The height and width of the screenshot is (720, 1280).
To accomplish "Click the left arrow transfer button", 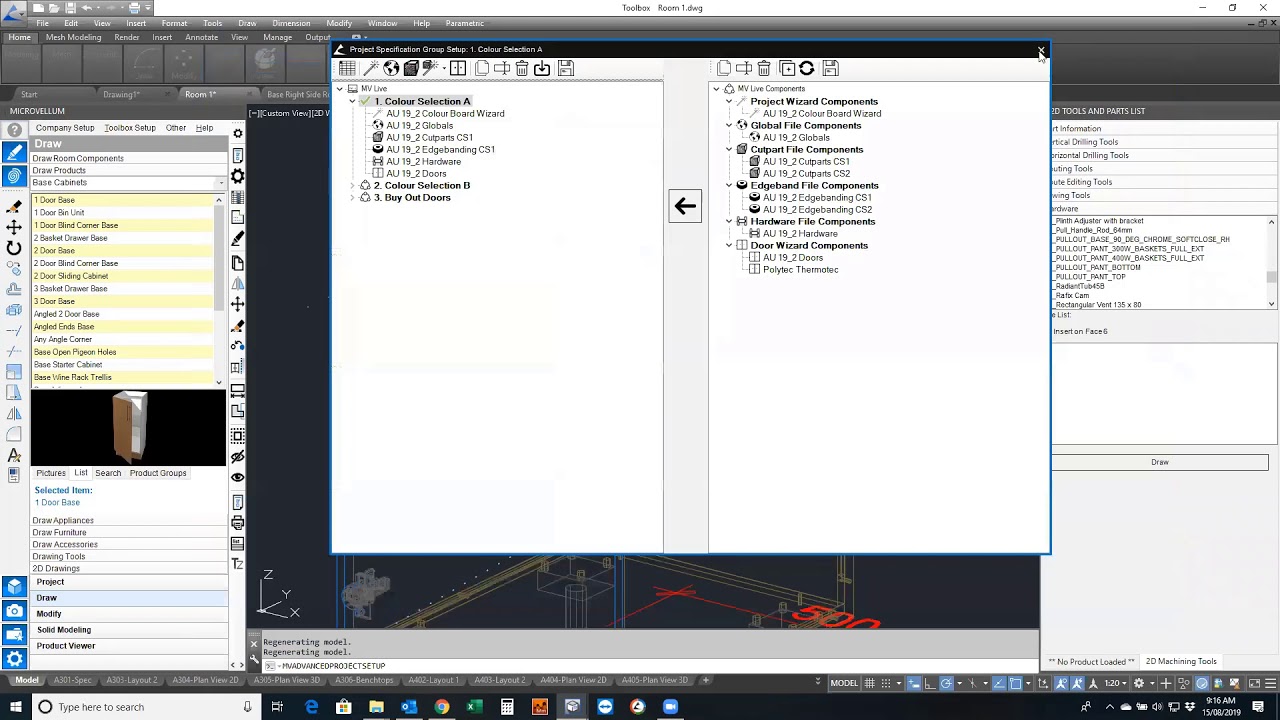I will 685,206.
